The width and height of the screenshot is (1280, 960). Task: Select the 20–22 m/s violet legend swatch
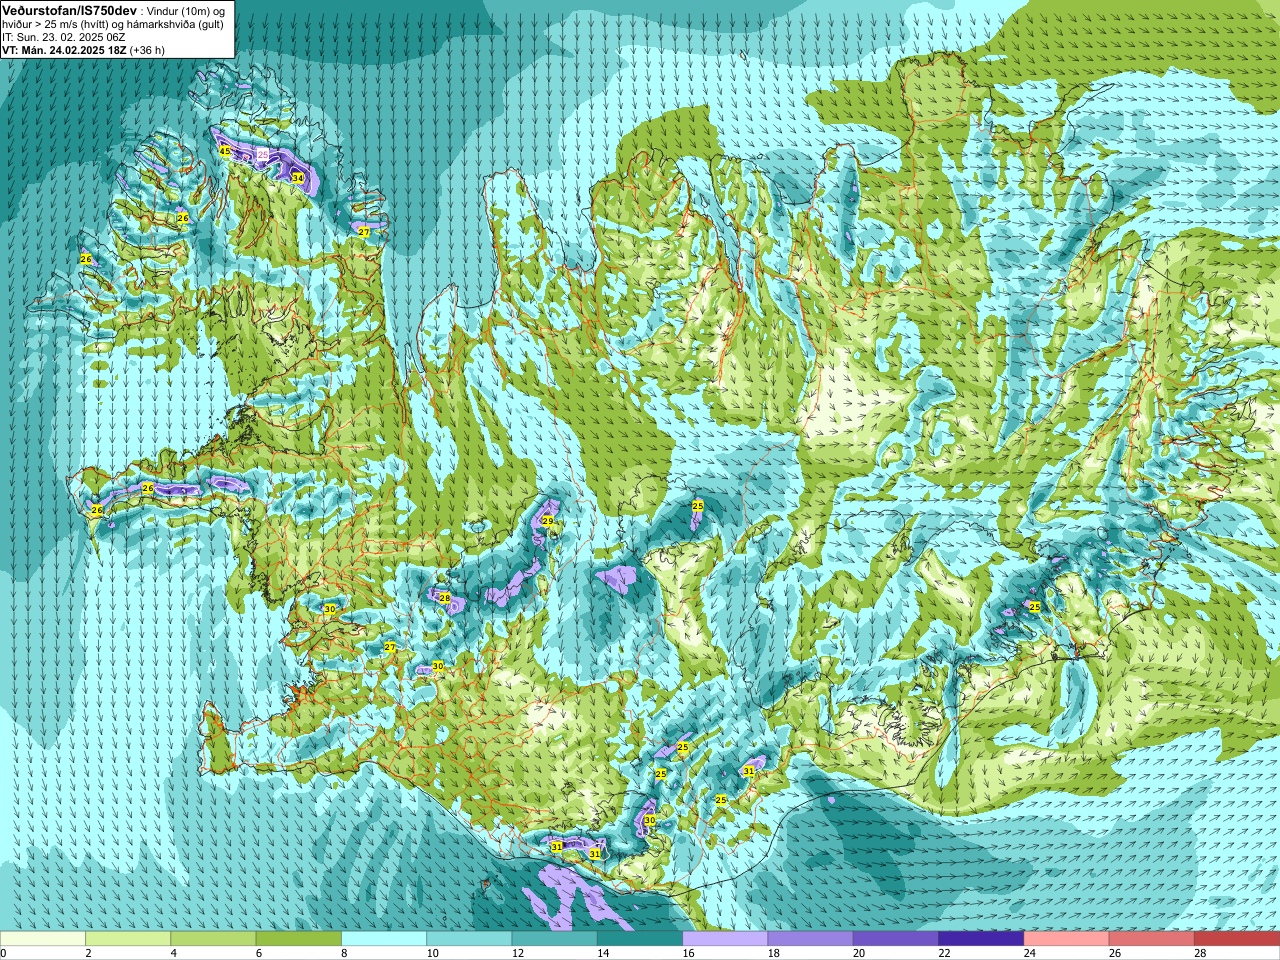pyautogui.click(x=896, y=939)
